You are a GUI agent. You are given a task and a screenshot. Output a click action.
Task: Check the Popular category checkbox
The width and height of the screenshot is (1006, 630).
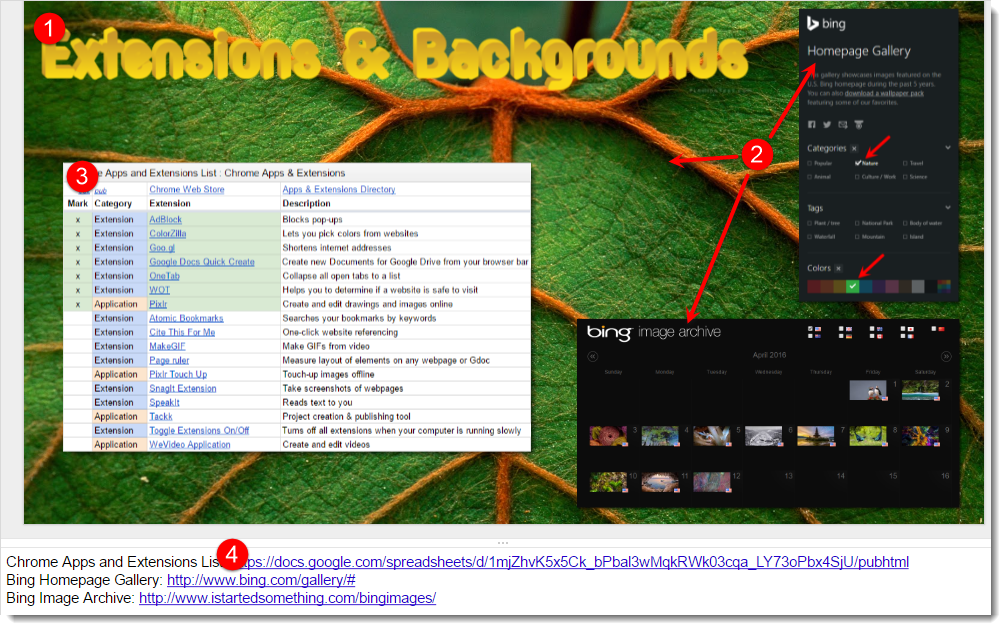(810, 163)
